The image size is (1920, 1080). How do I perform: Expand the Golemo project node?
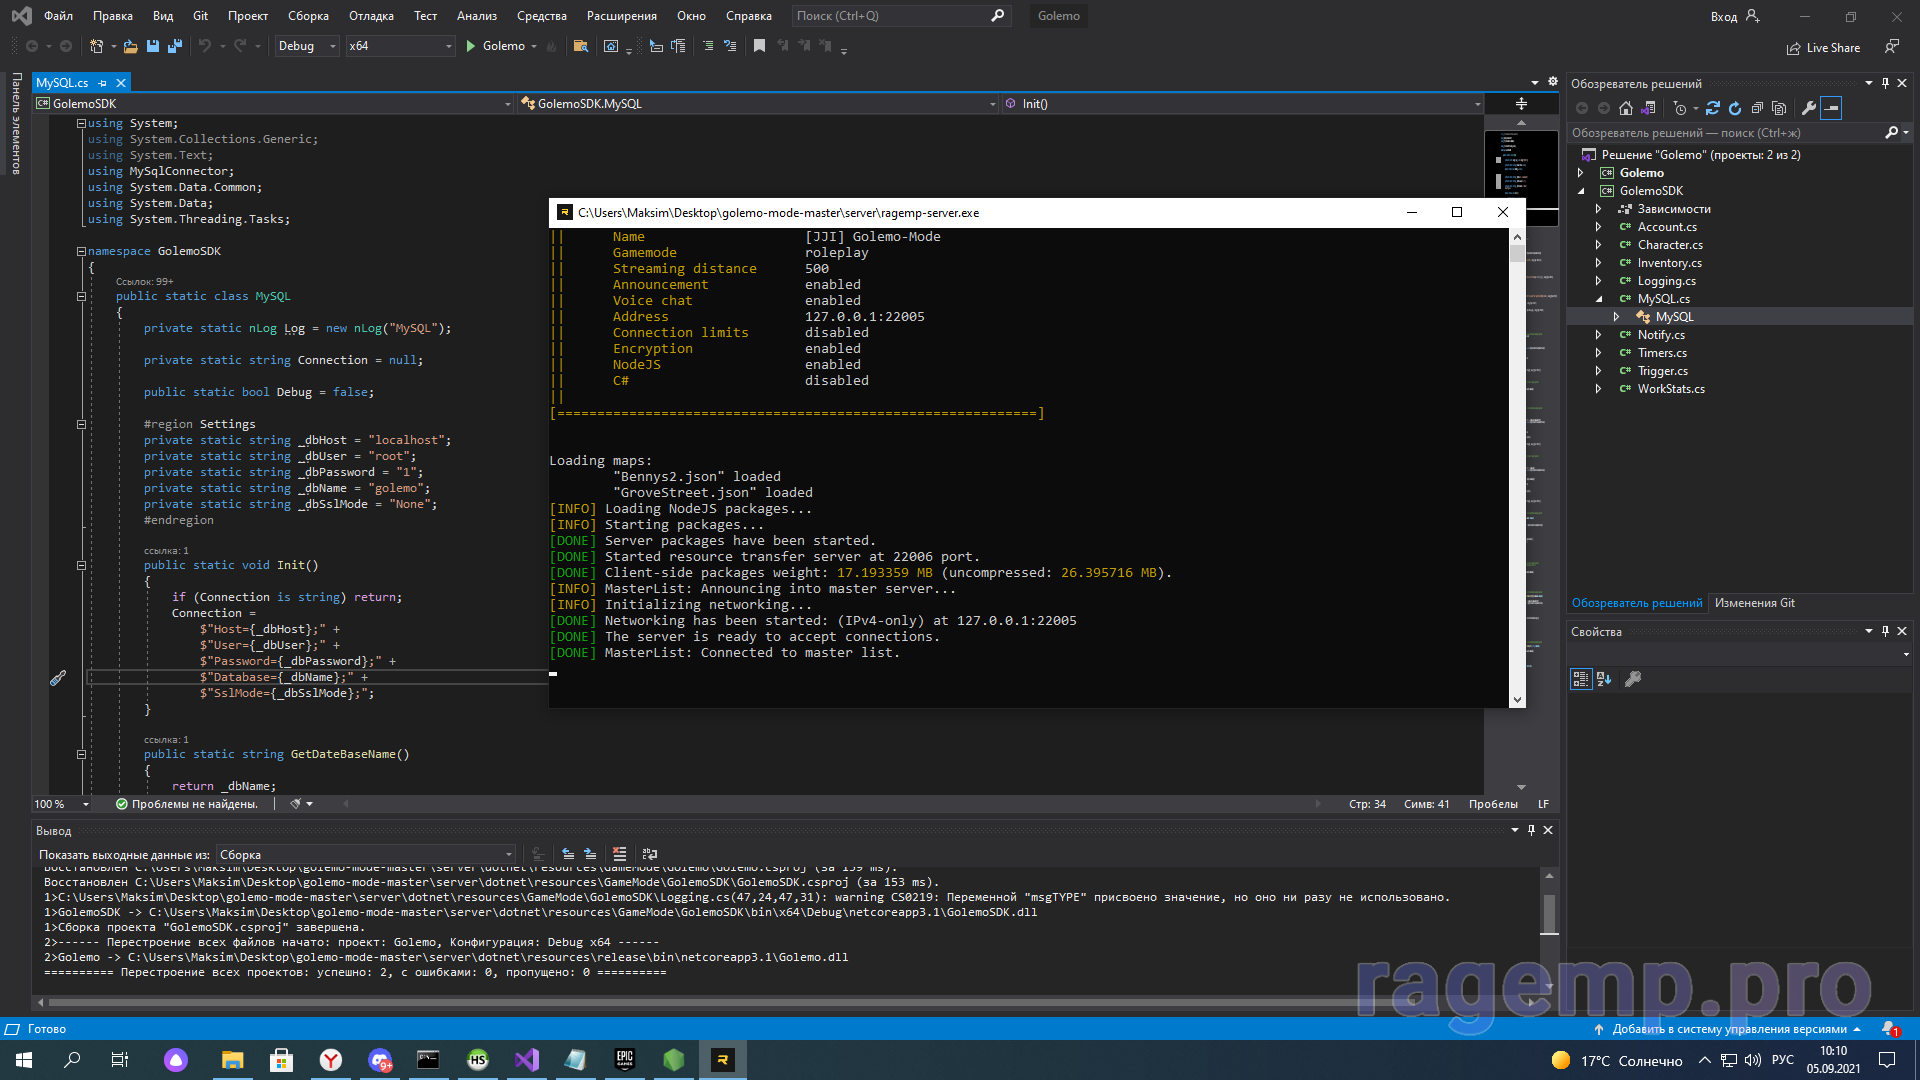point(1581,173)
